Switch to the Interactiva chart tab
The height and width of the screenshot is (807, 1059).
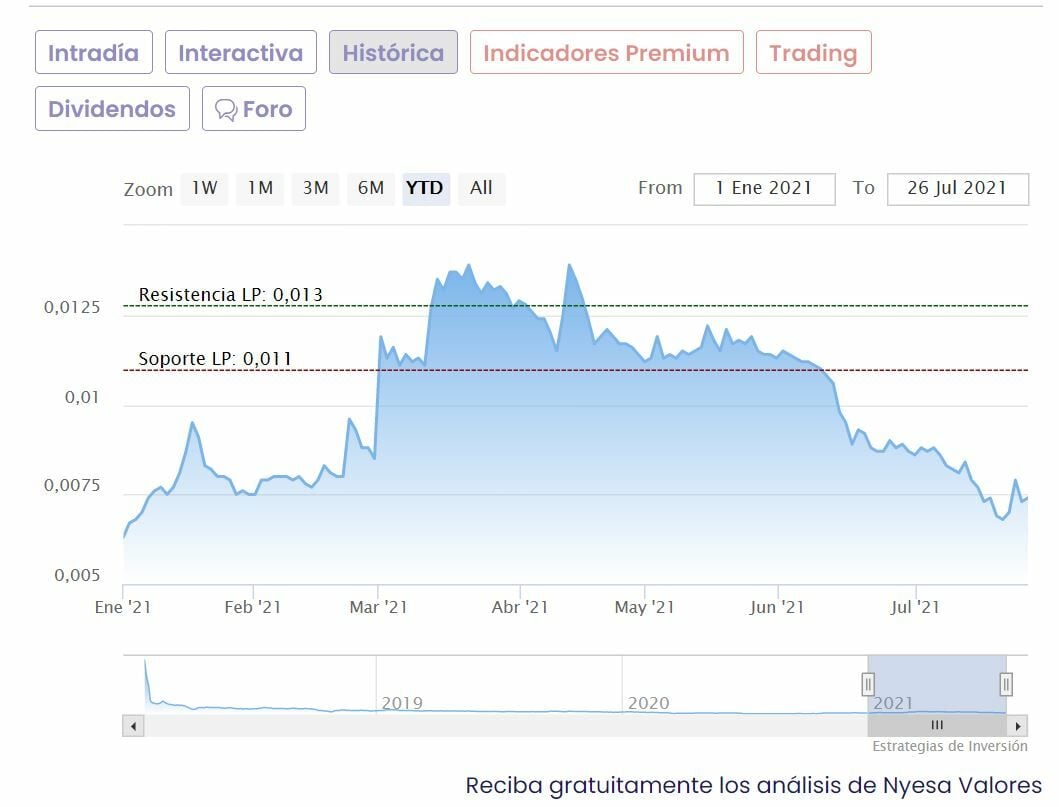coord(240,53)
